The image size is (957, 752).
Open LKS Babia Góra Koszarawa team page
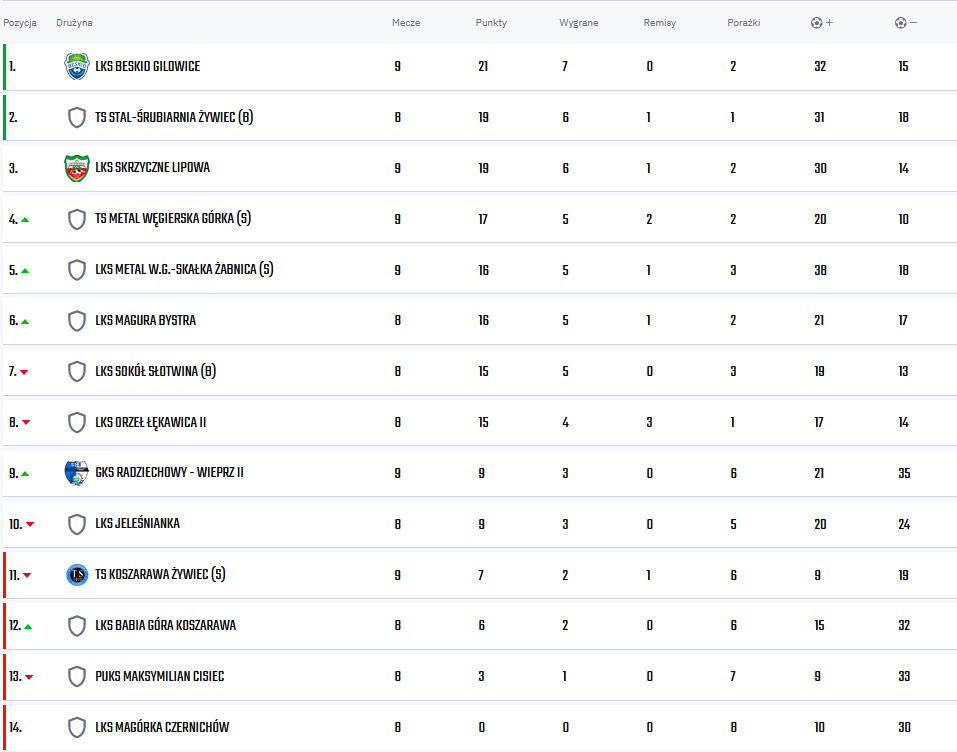[165, 626]
